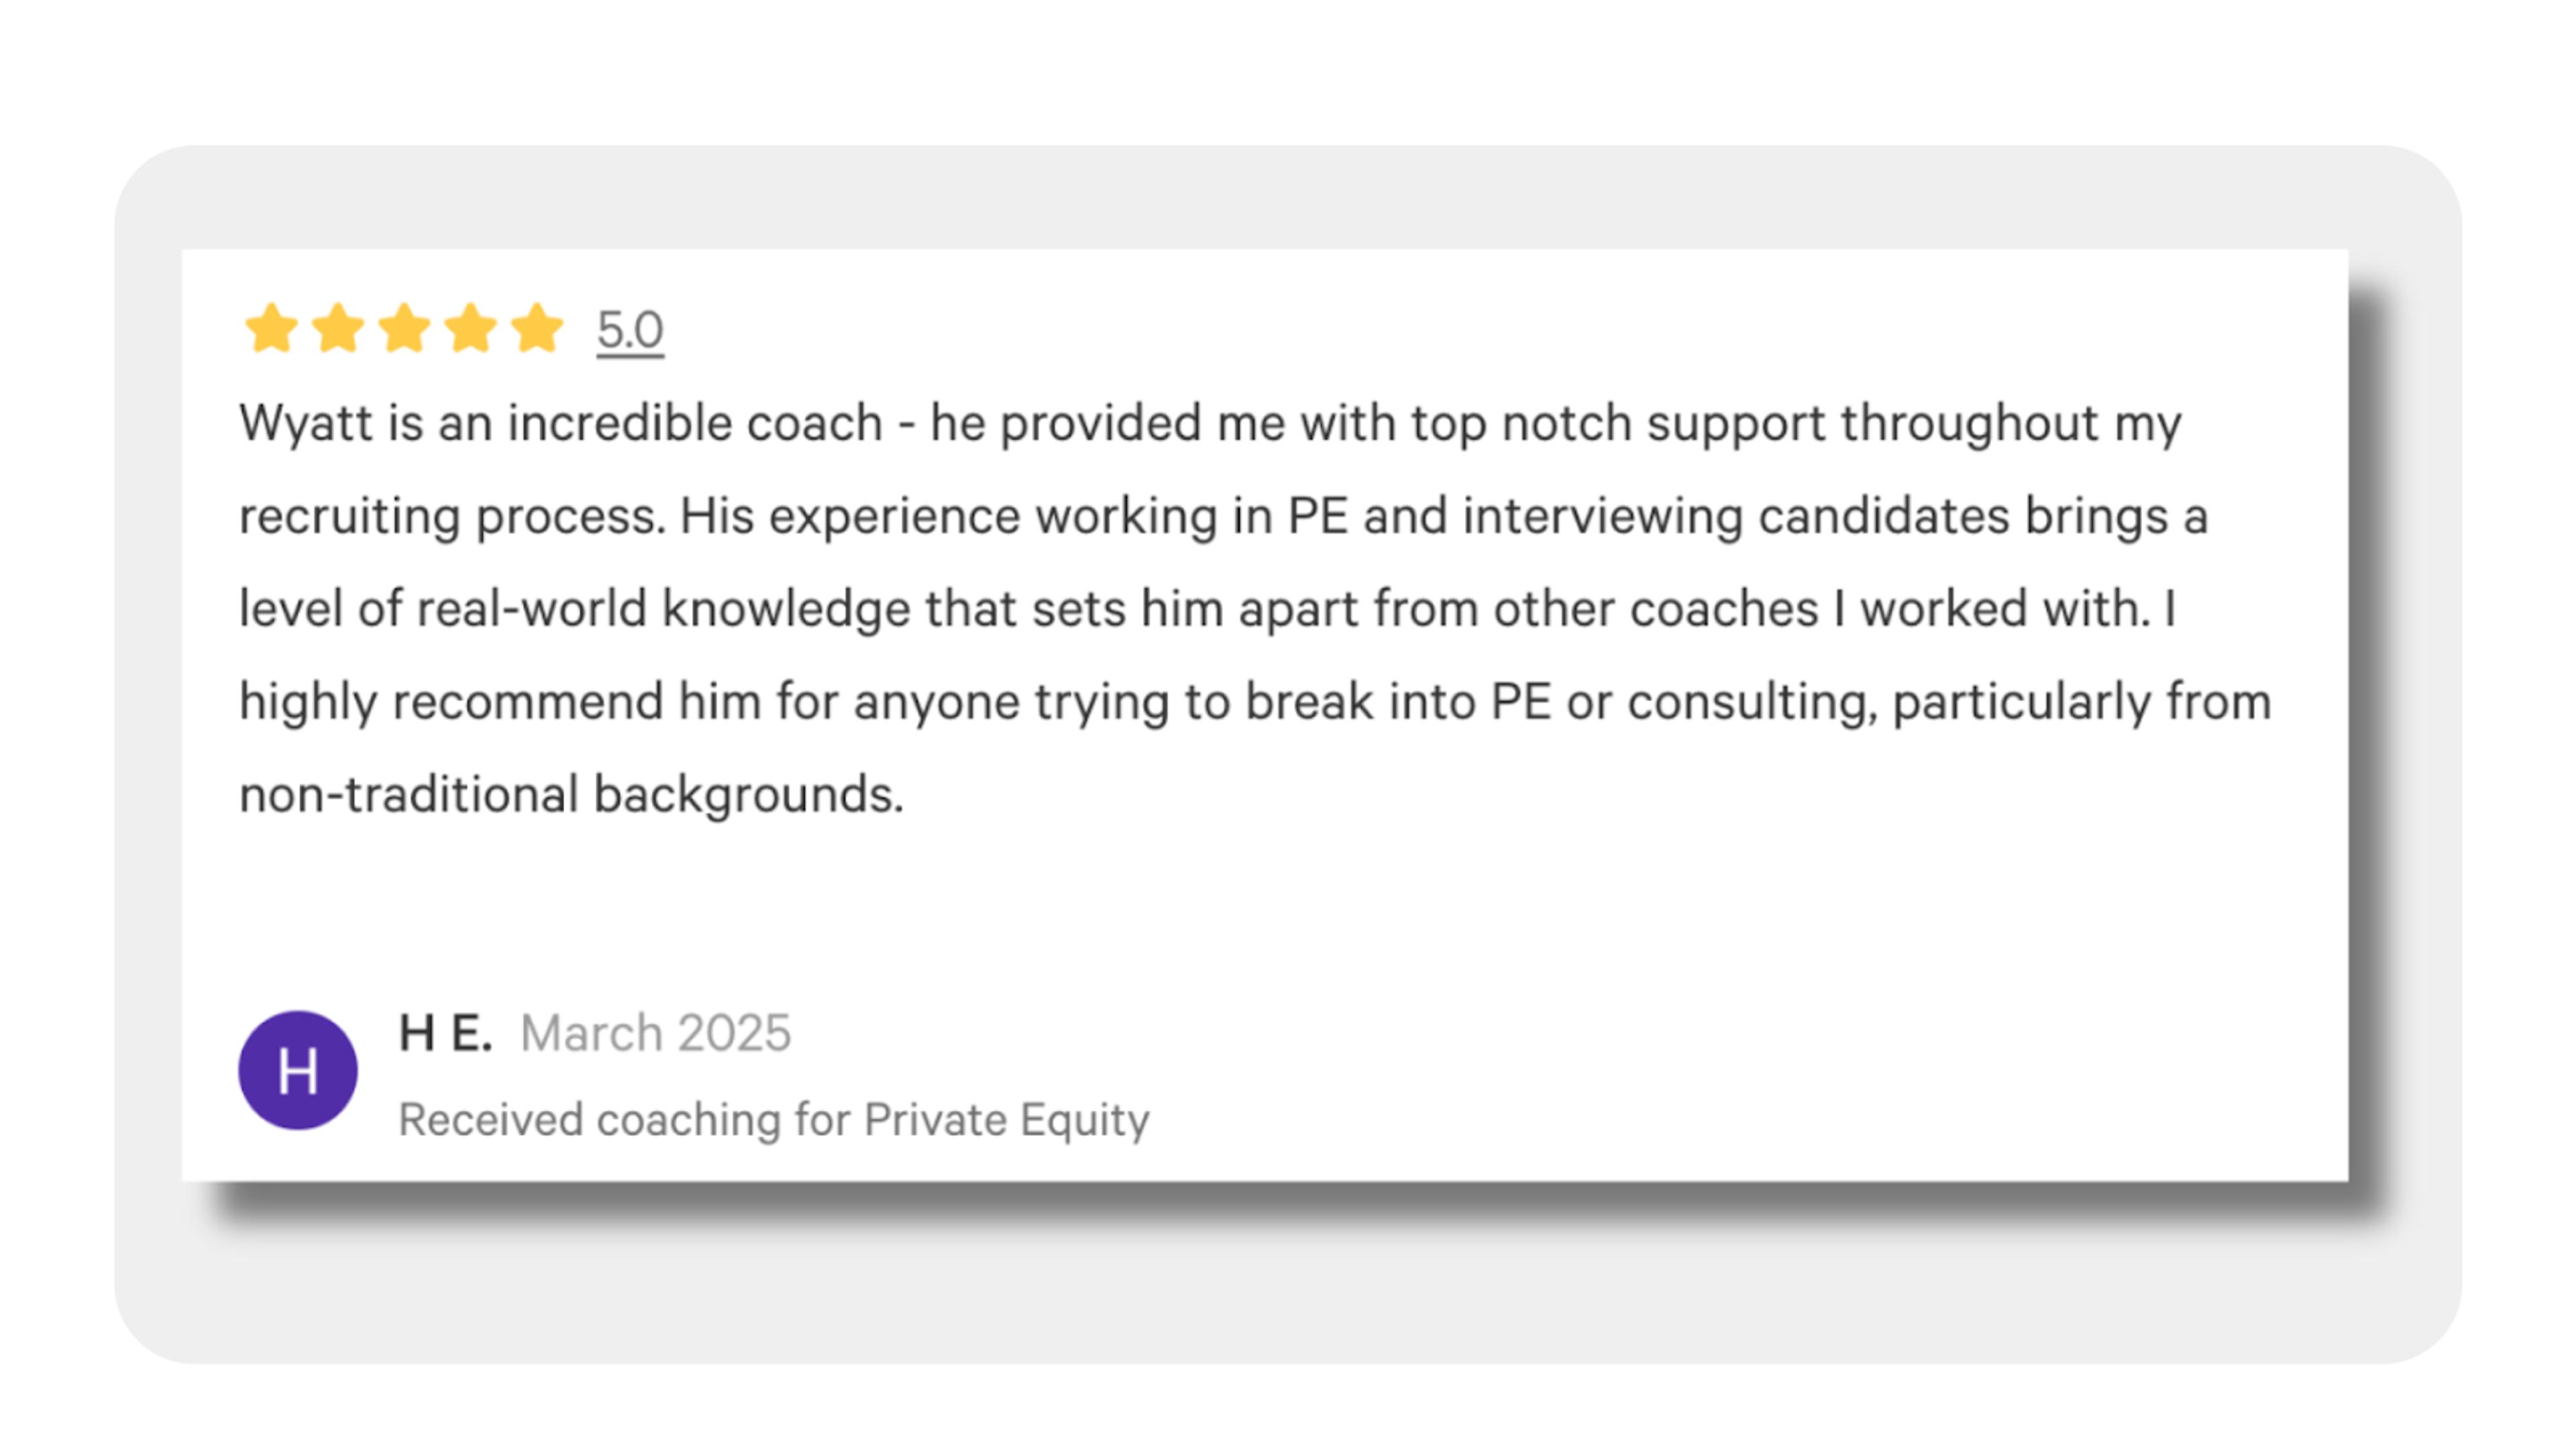The width and height of the screenshot is (2576, 1449).
Task: Click the first yellow rating star
Action: (x=271, y=328)
